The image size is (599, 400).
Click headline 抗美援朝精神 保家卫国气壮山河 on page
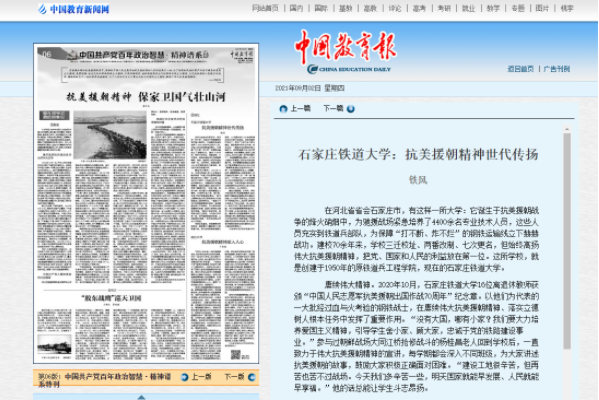pos(146,97)
